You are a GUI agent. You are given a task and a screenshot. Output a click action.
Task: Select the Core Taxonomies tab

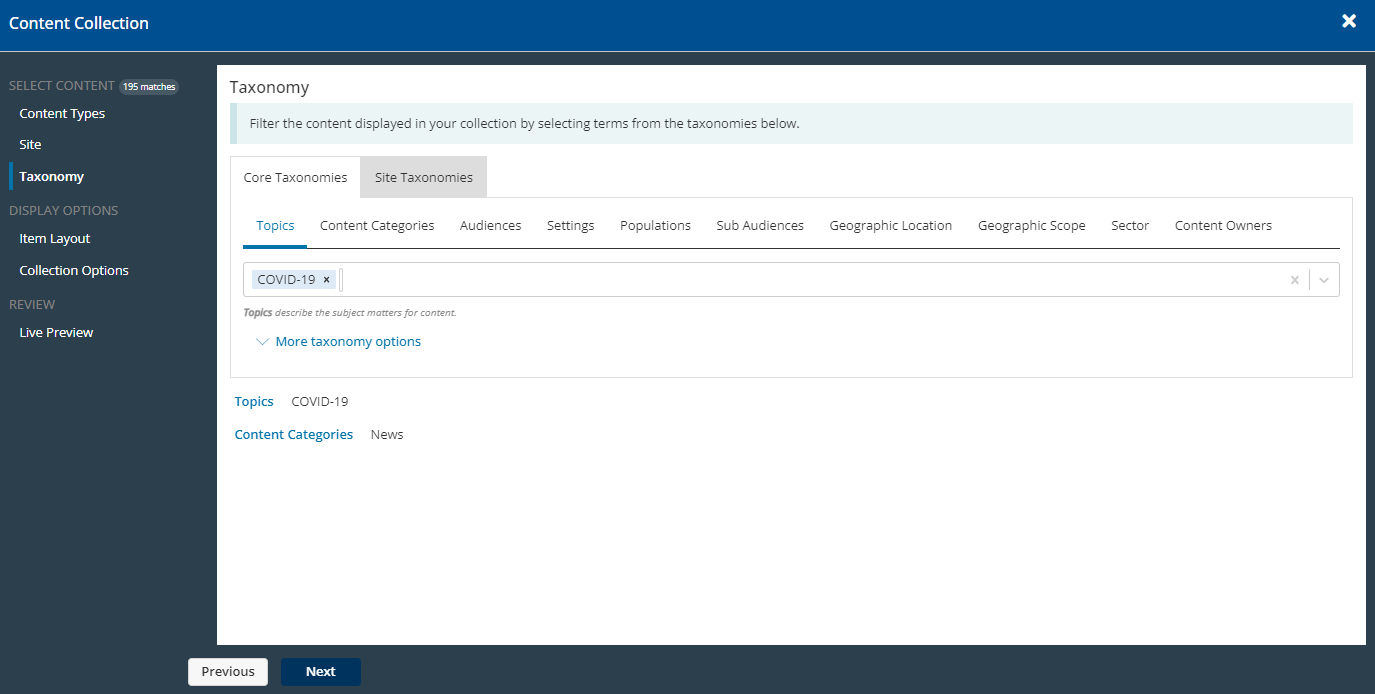[x=296, y=177]
